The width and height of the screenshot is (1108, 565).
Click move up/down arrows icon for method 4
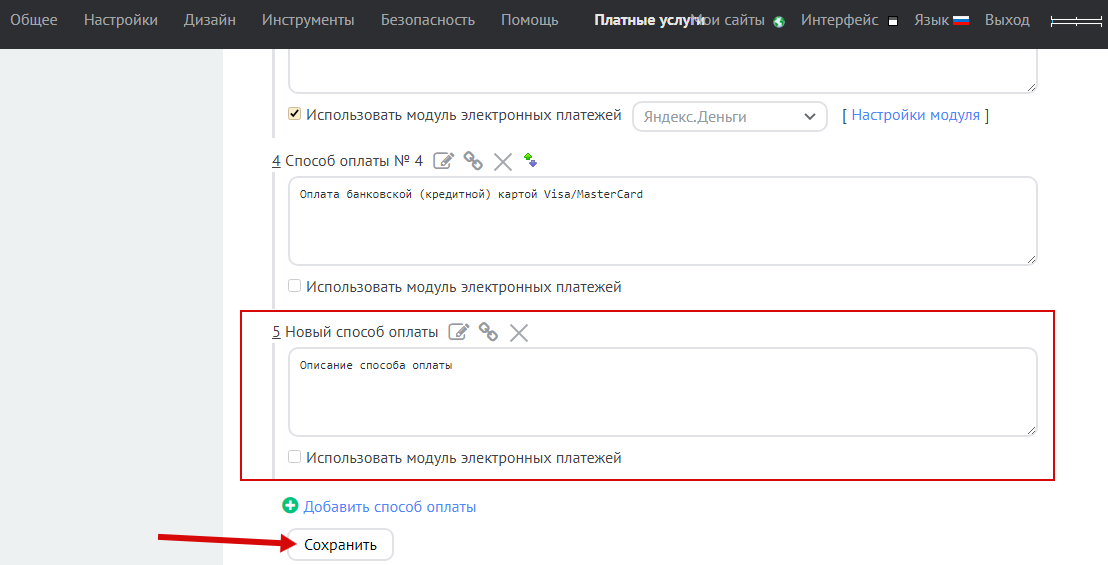[530, 160]
